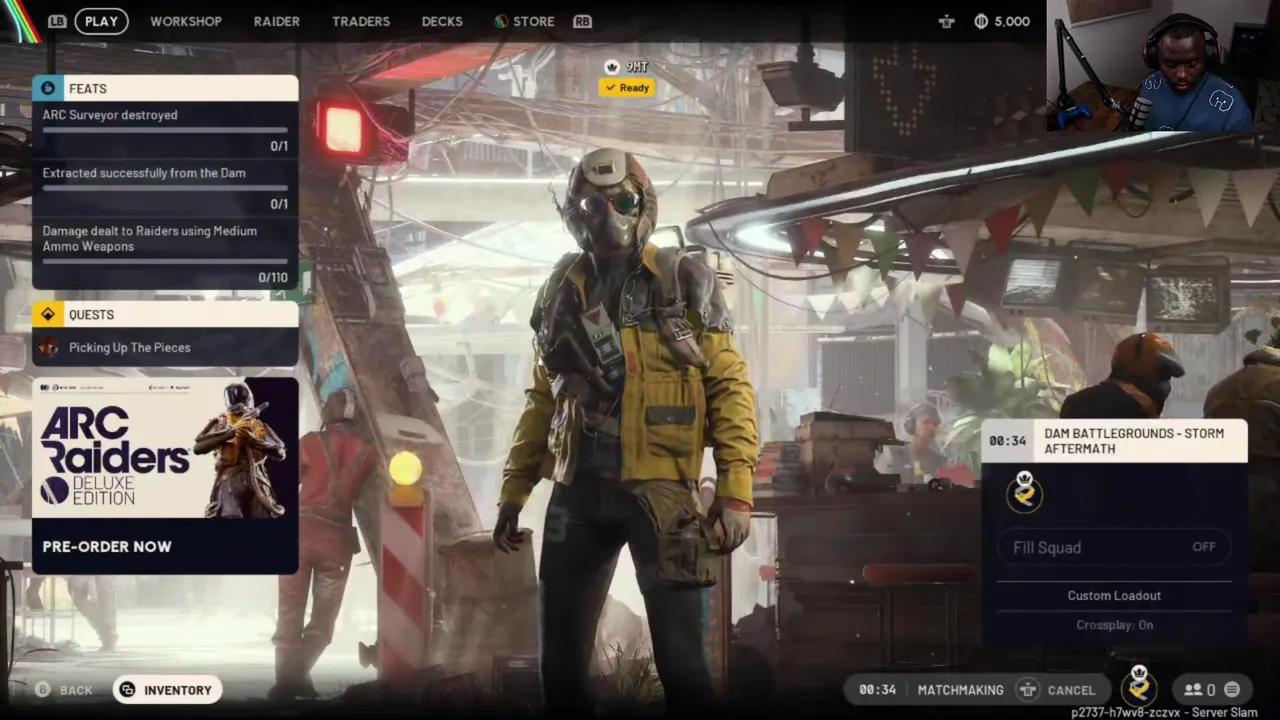Open the STORE tab
Viewport: 1280px width, 720px height.
[x=524, y=21]
